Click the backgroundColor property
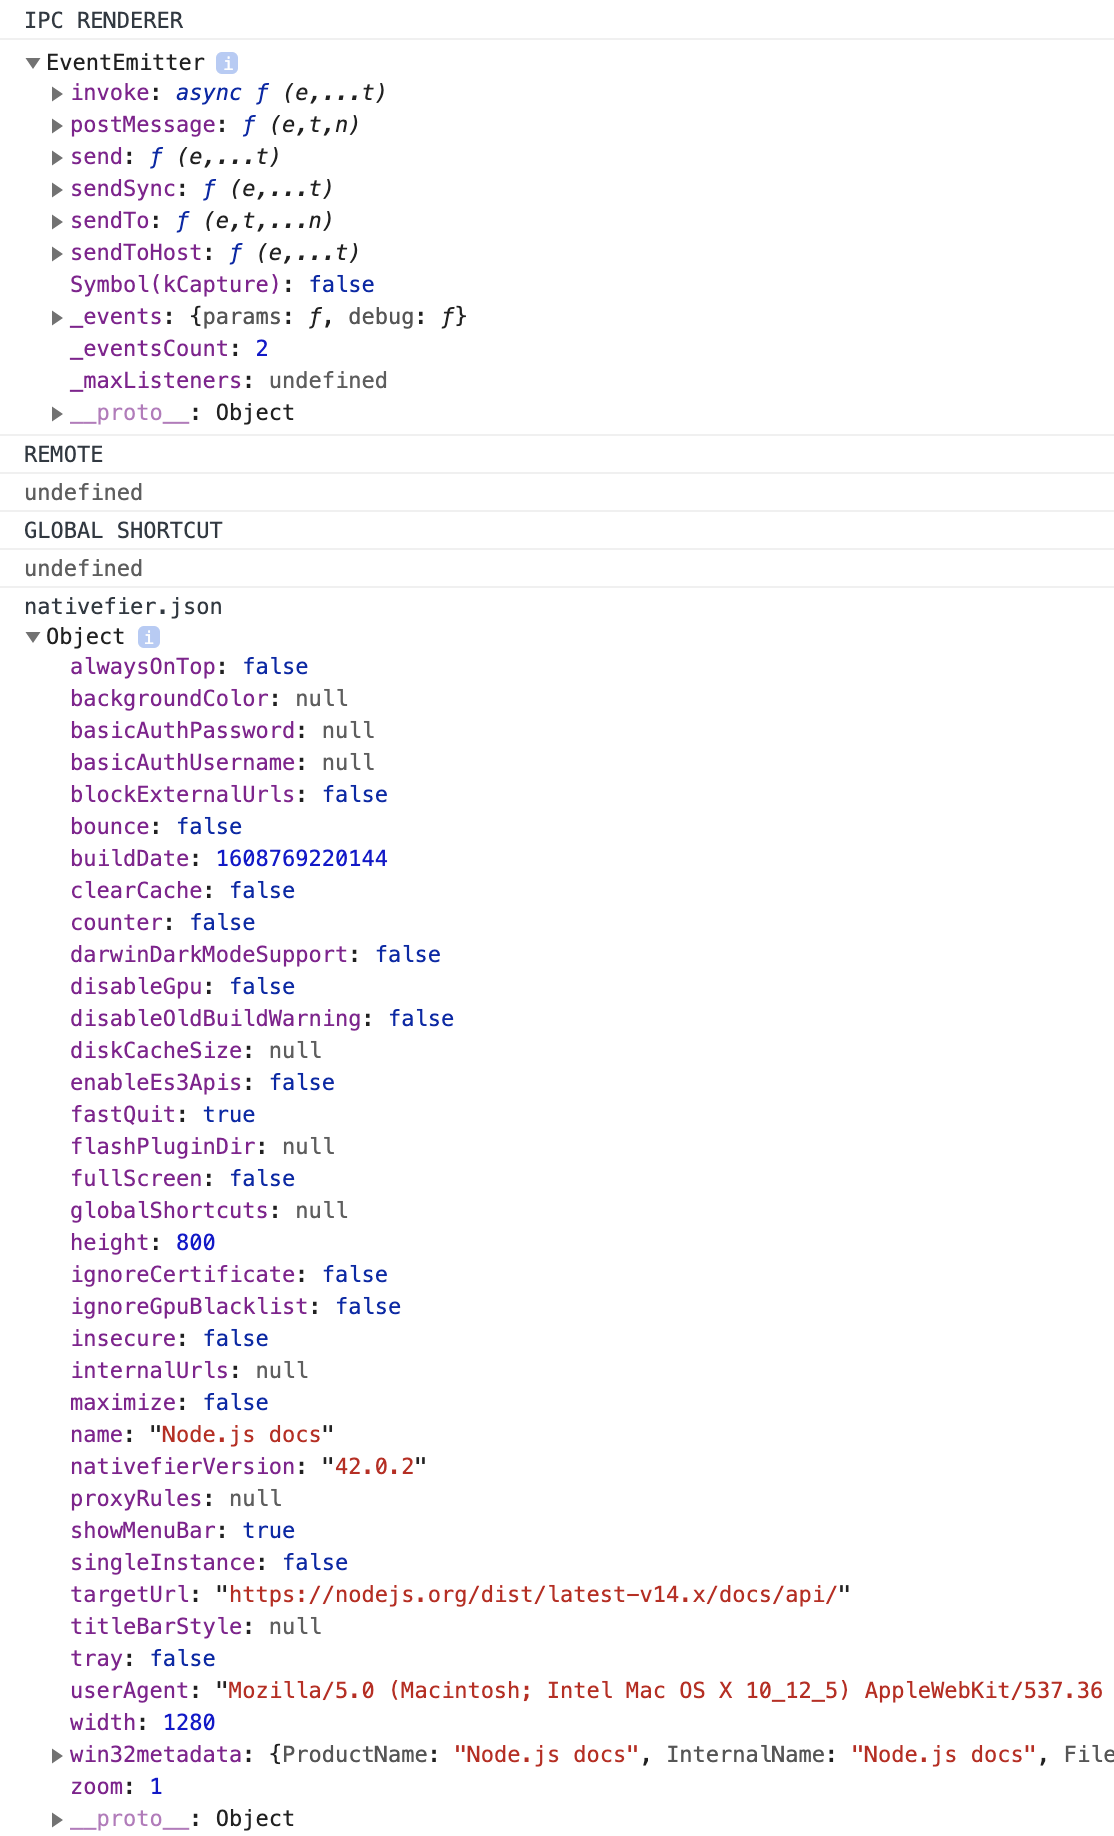 click(169, 698)
